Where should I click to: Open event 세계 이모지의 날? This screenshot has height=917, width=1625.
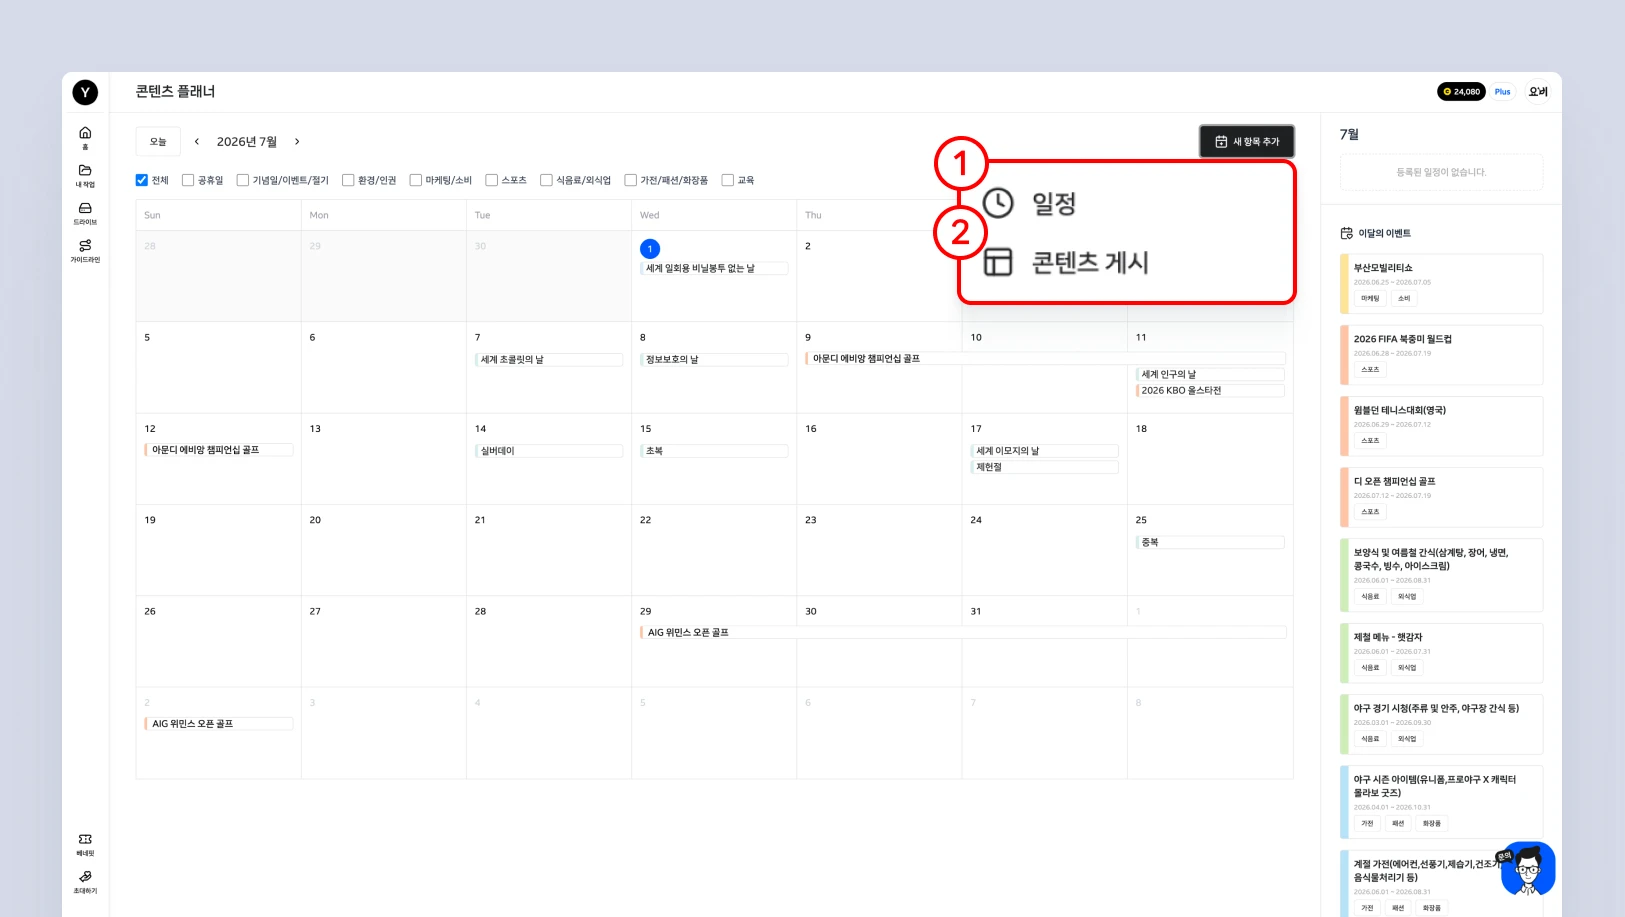tap(1045, 451)
